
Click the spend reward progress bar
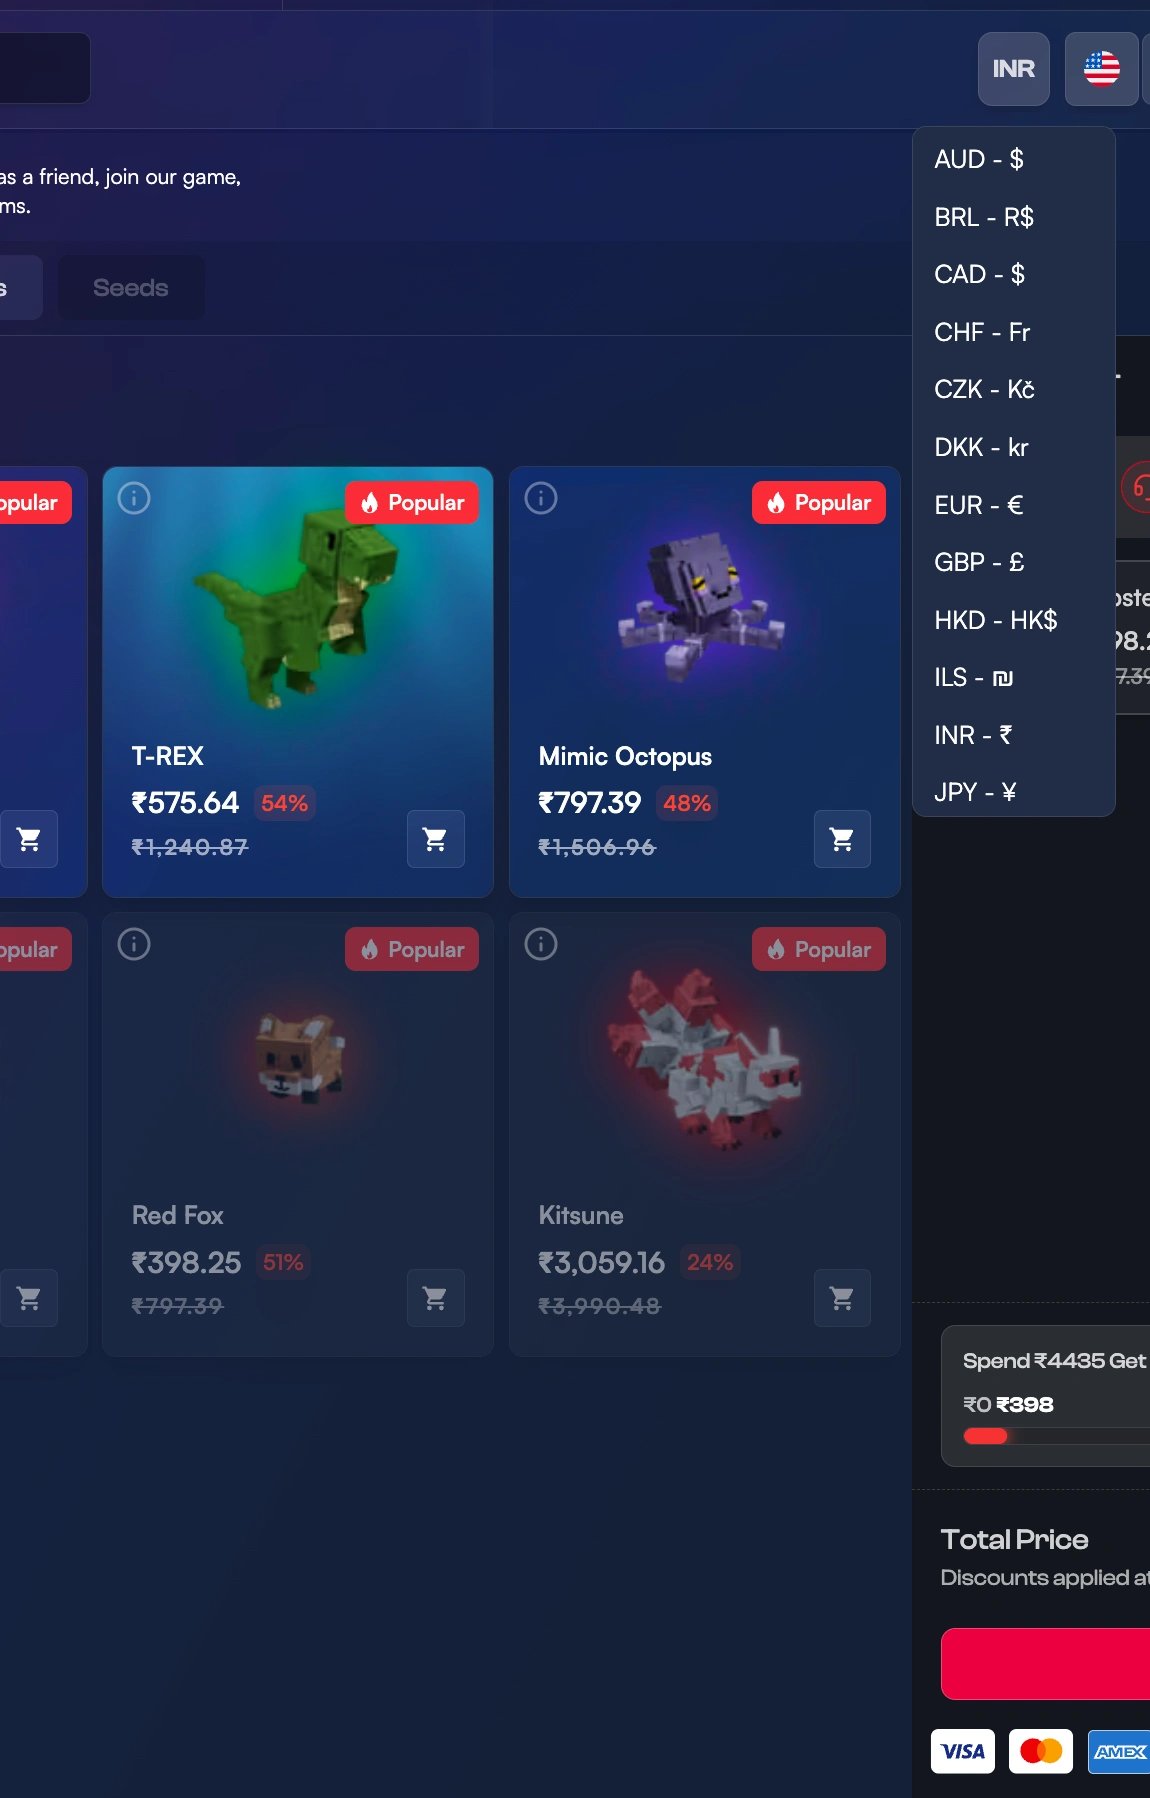[1056, 1436]
